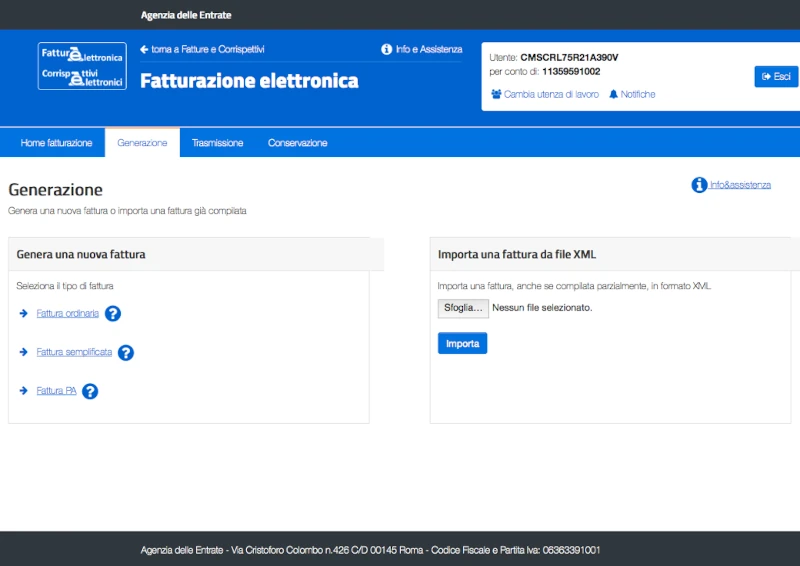Click the Fatture e Corrispettivi elettronici logo
Viewport: 800px width, 566px height.
pyautogui.click(x=82, y=66)
